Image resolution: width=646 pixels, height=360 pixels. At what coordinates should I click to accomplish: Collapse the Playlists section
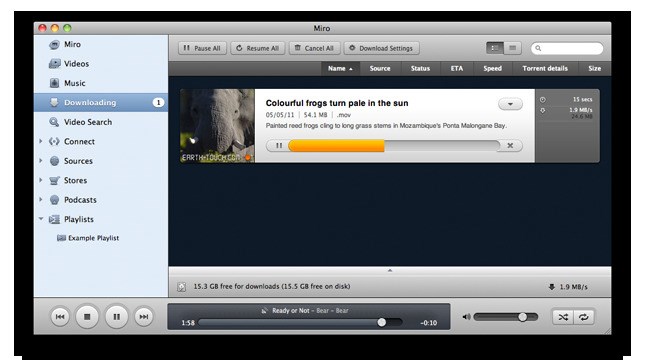41,219
